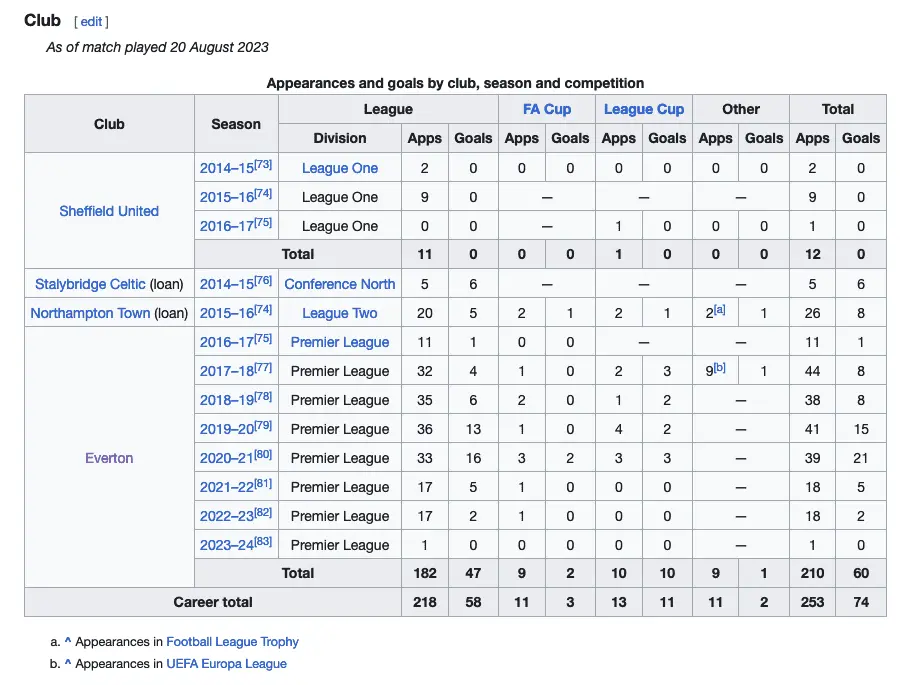Open the Everton club link

(x=109, y=458)
